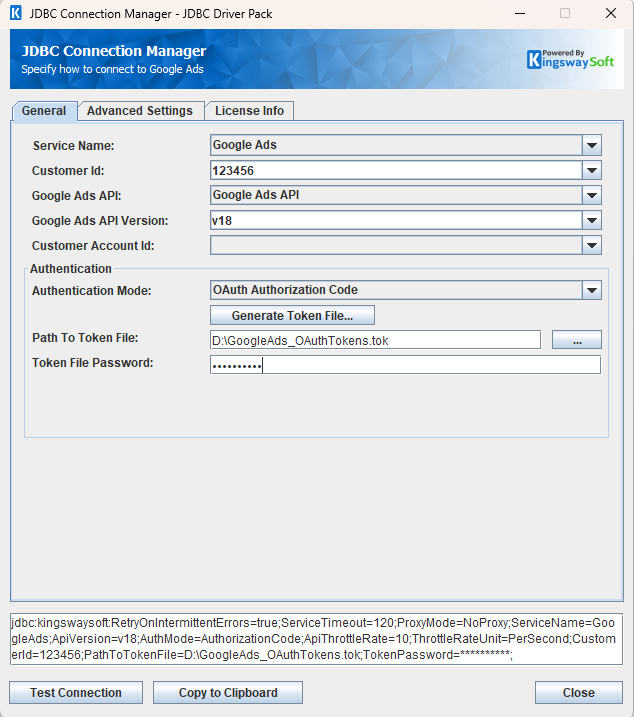634x717 pixels.
Task: Click Test Connection button
Action: pyautogui.click(x=76, y=693)
